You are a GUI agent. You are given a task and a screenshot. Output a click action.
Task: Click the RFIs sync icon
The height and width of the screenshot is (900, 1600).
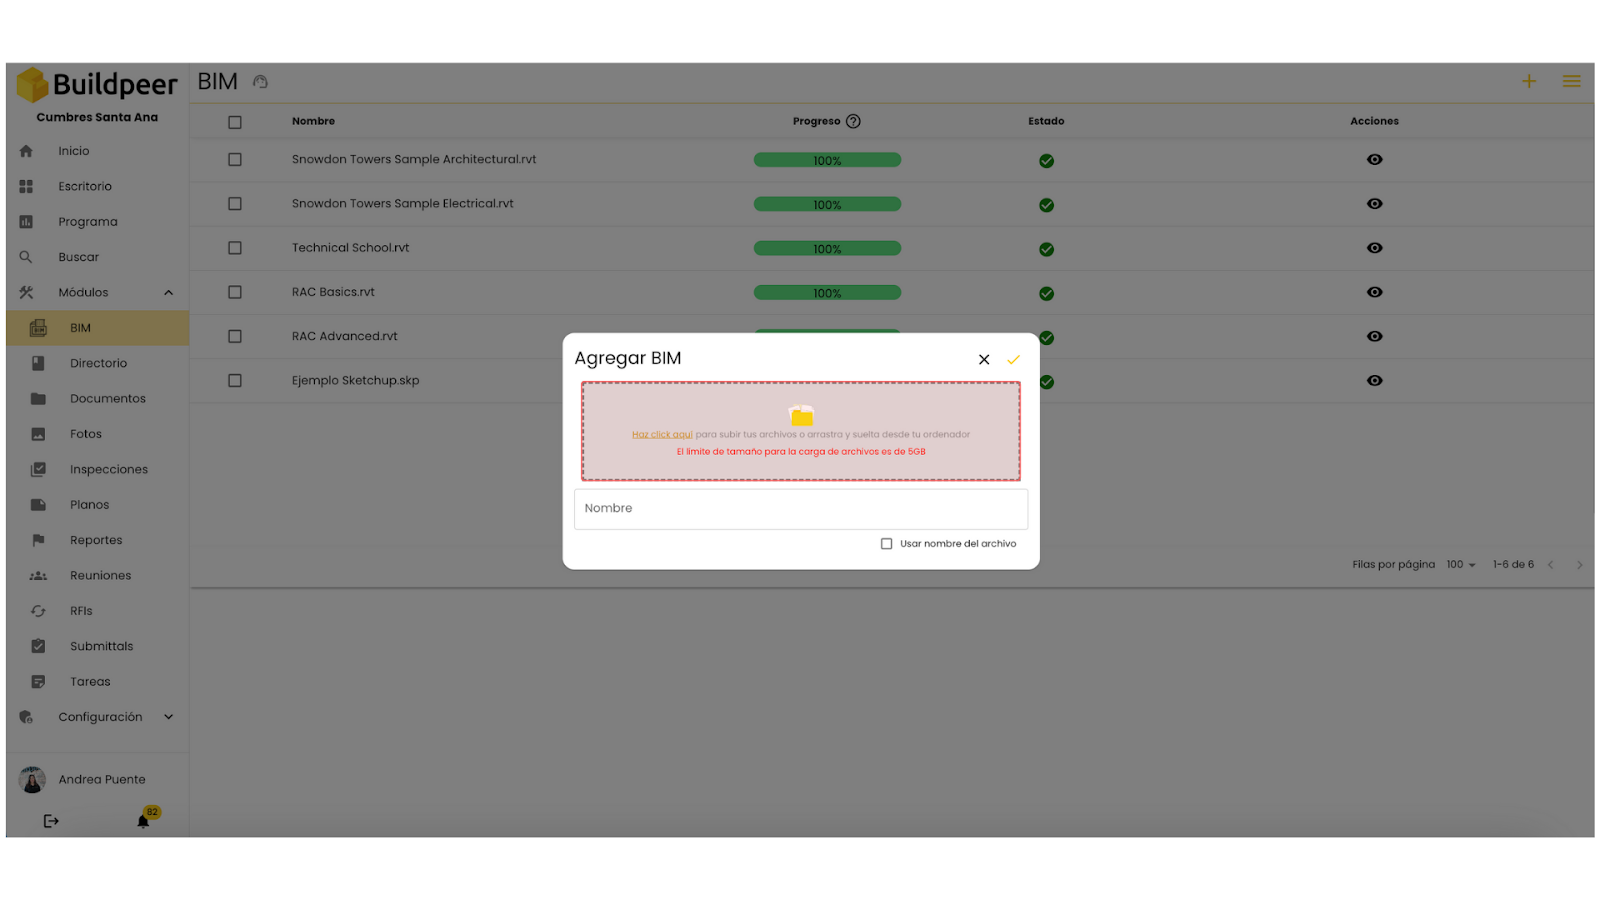[x=38, y=611]
